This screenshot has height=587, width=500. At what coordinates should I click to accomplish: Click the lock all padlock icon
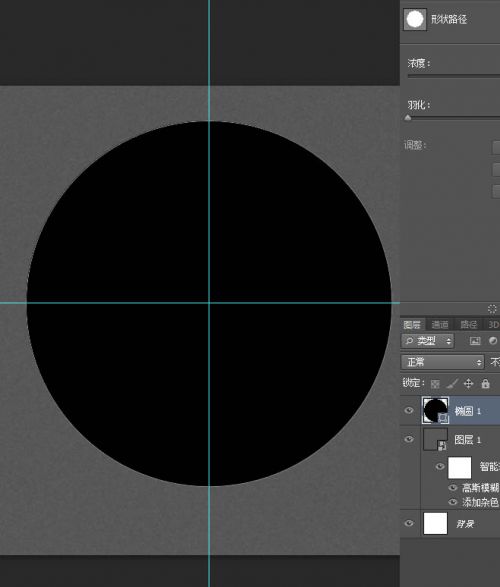(485, 384)
